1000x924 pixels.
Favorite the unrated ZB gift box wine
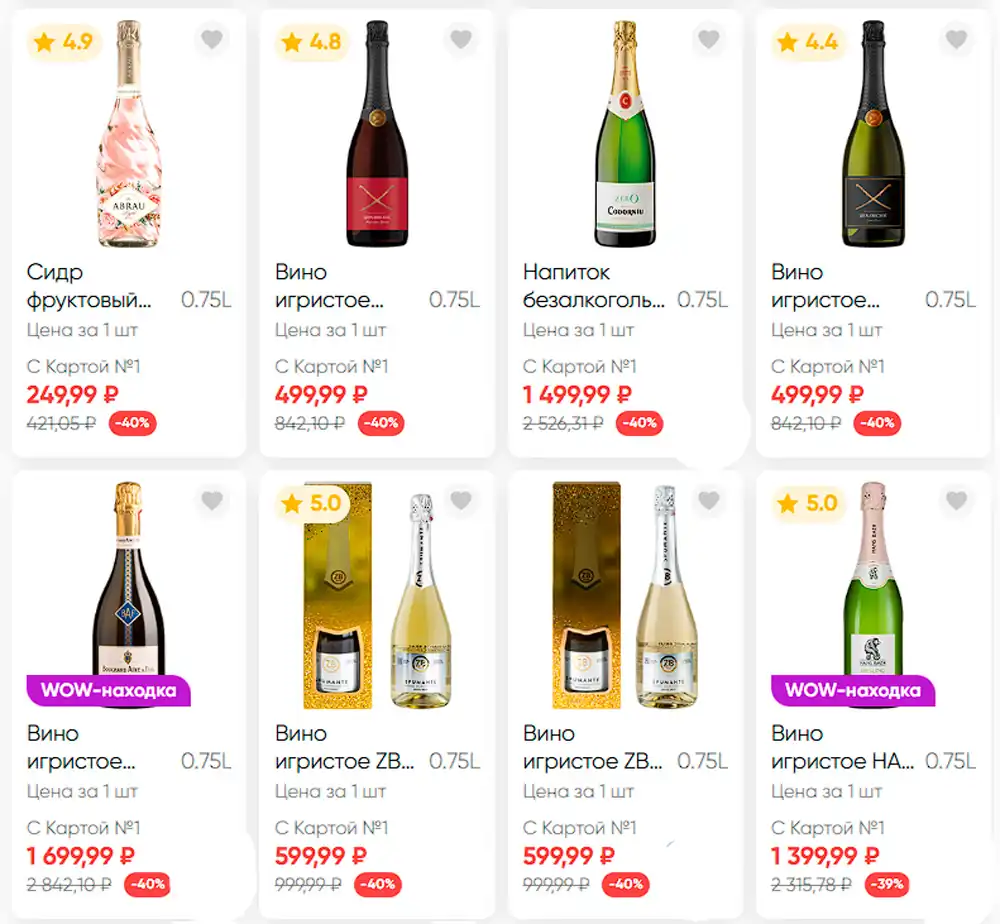click(x=708, y=501)
